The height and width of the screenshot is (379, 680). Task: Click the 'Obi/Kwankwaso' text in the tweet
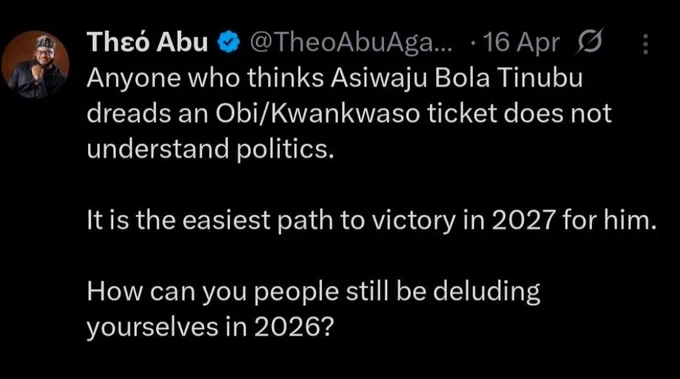[317, 114]
